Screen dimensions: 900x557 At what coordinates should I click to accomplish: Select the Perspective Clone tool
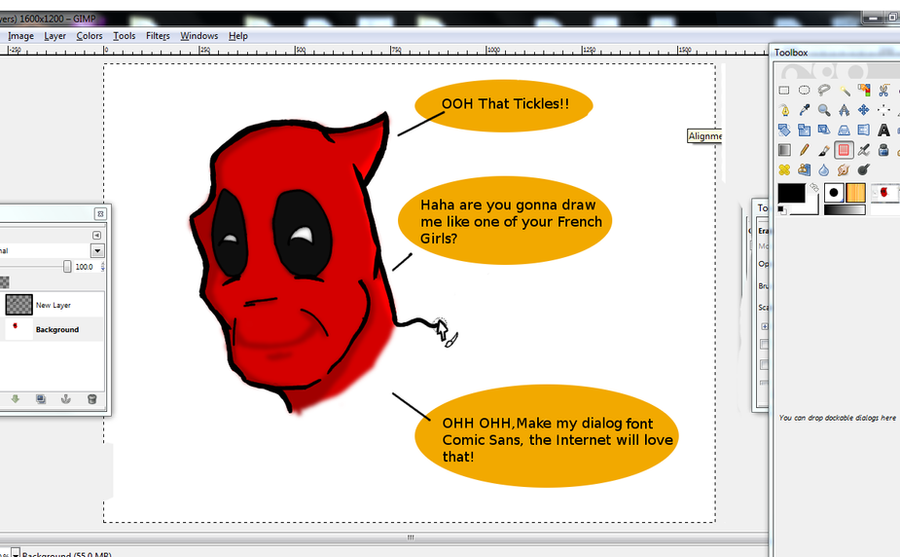coord(804,170)
